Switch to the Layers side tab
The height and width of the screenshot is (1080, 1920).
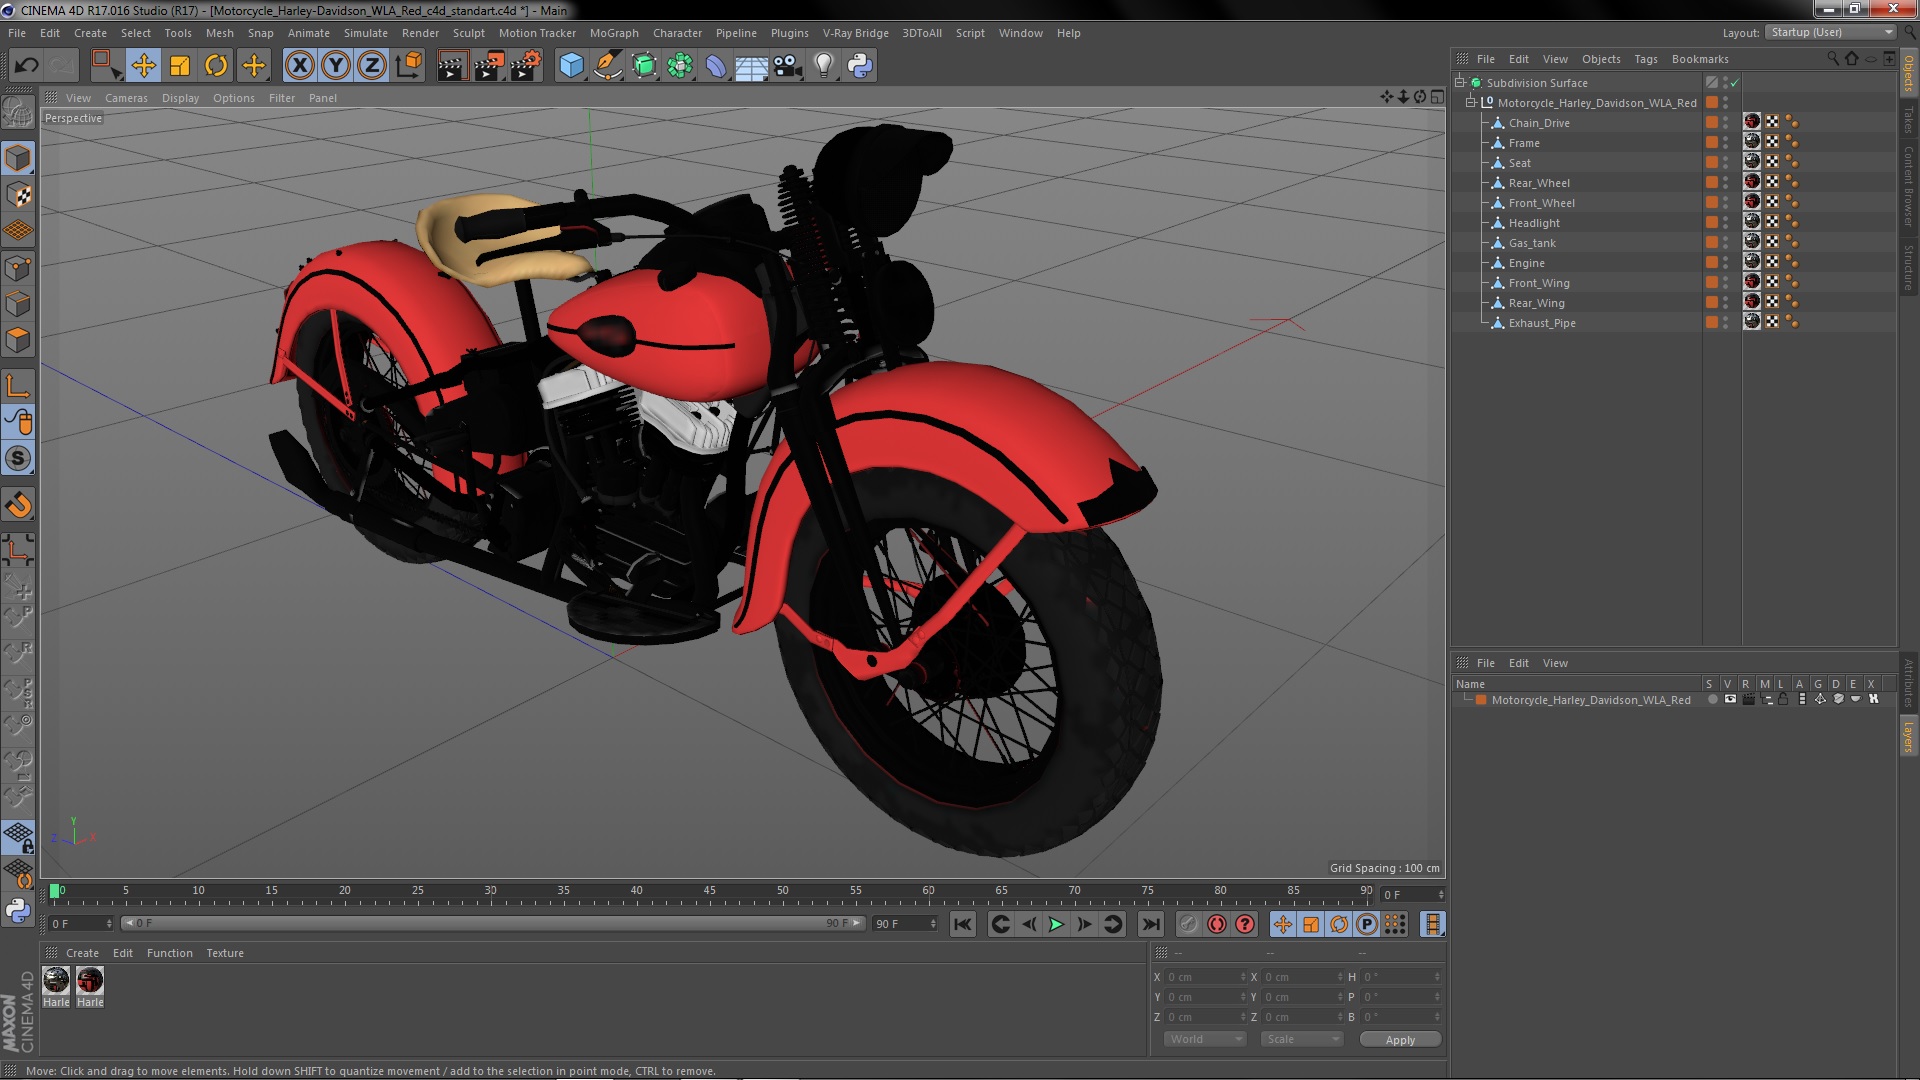point(1908,737)
